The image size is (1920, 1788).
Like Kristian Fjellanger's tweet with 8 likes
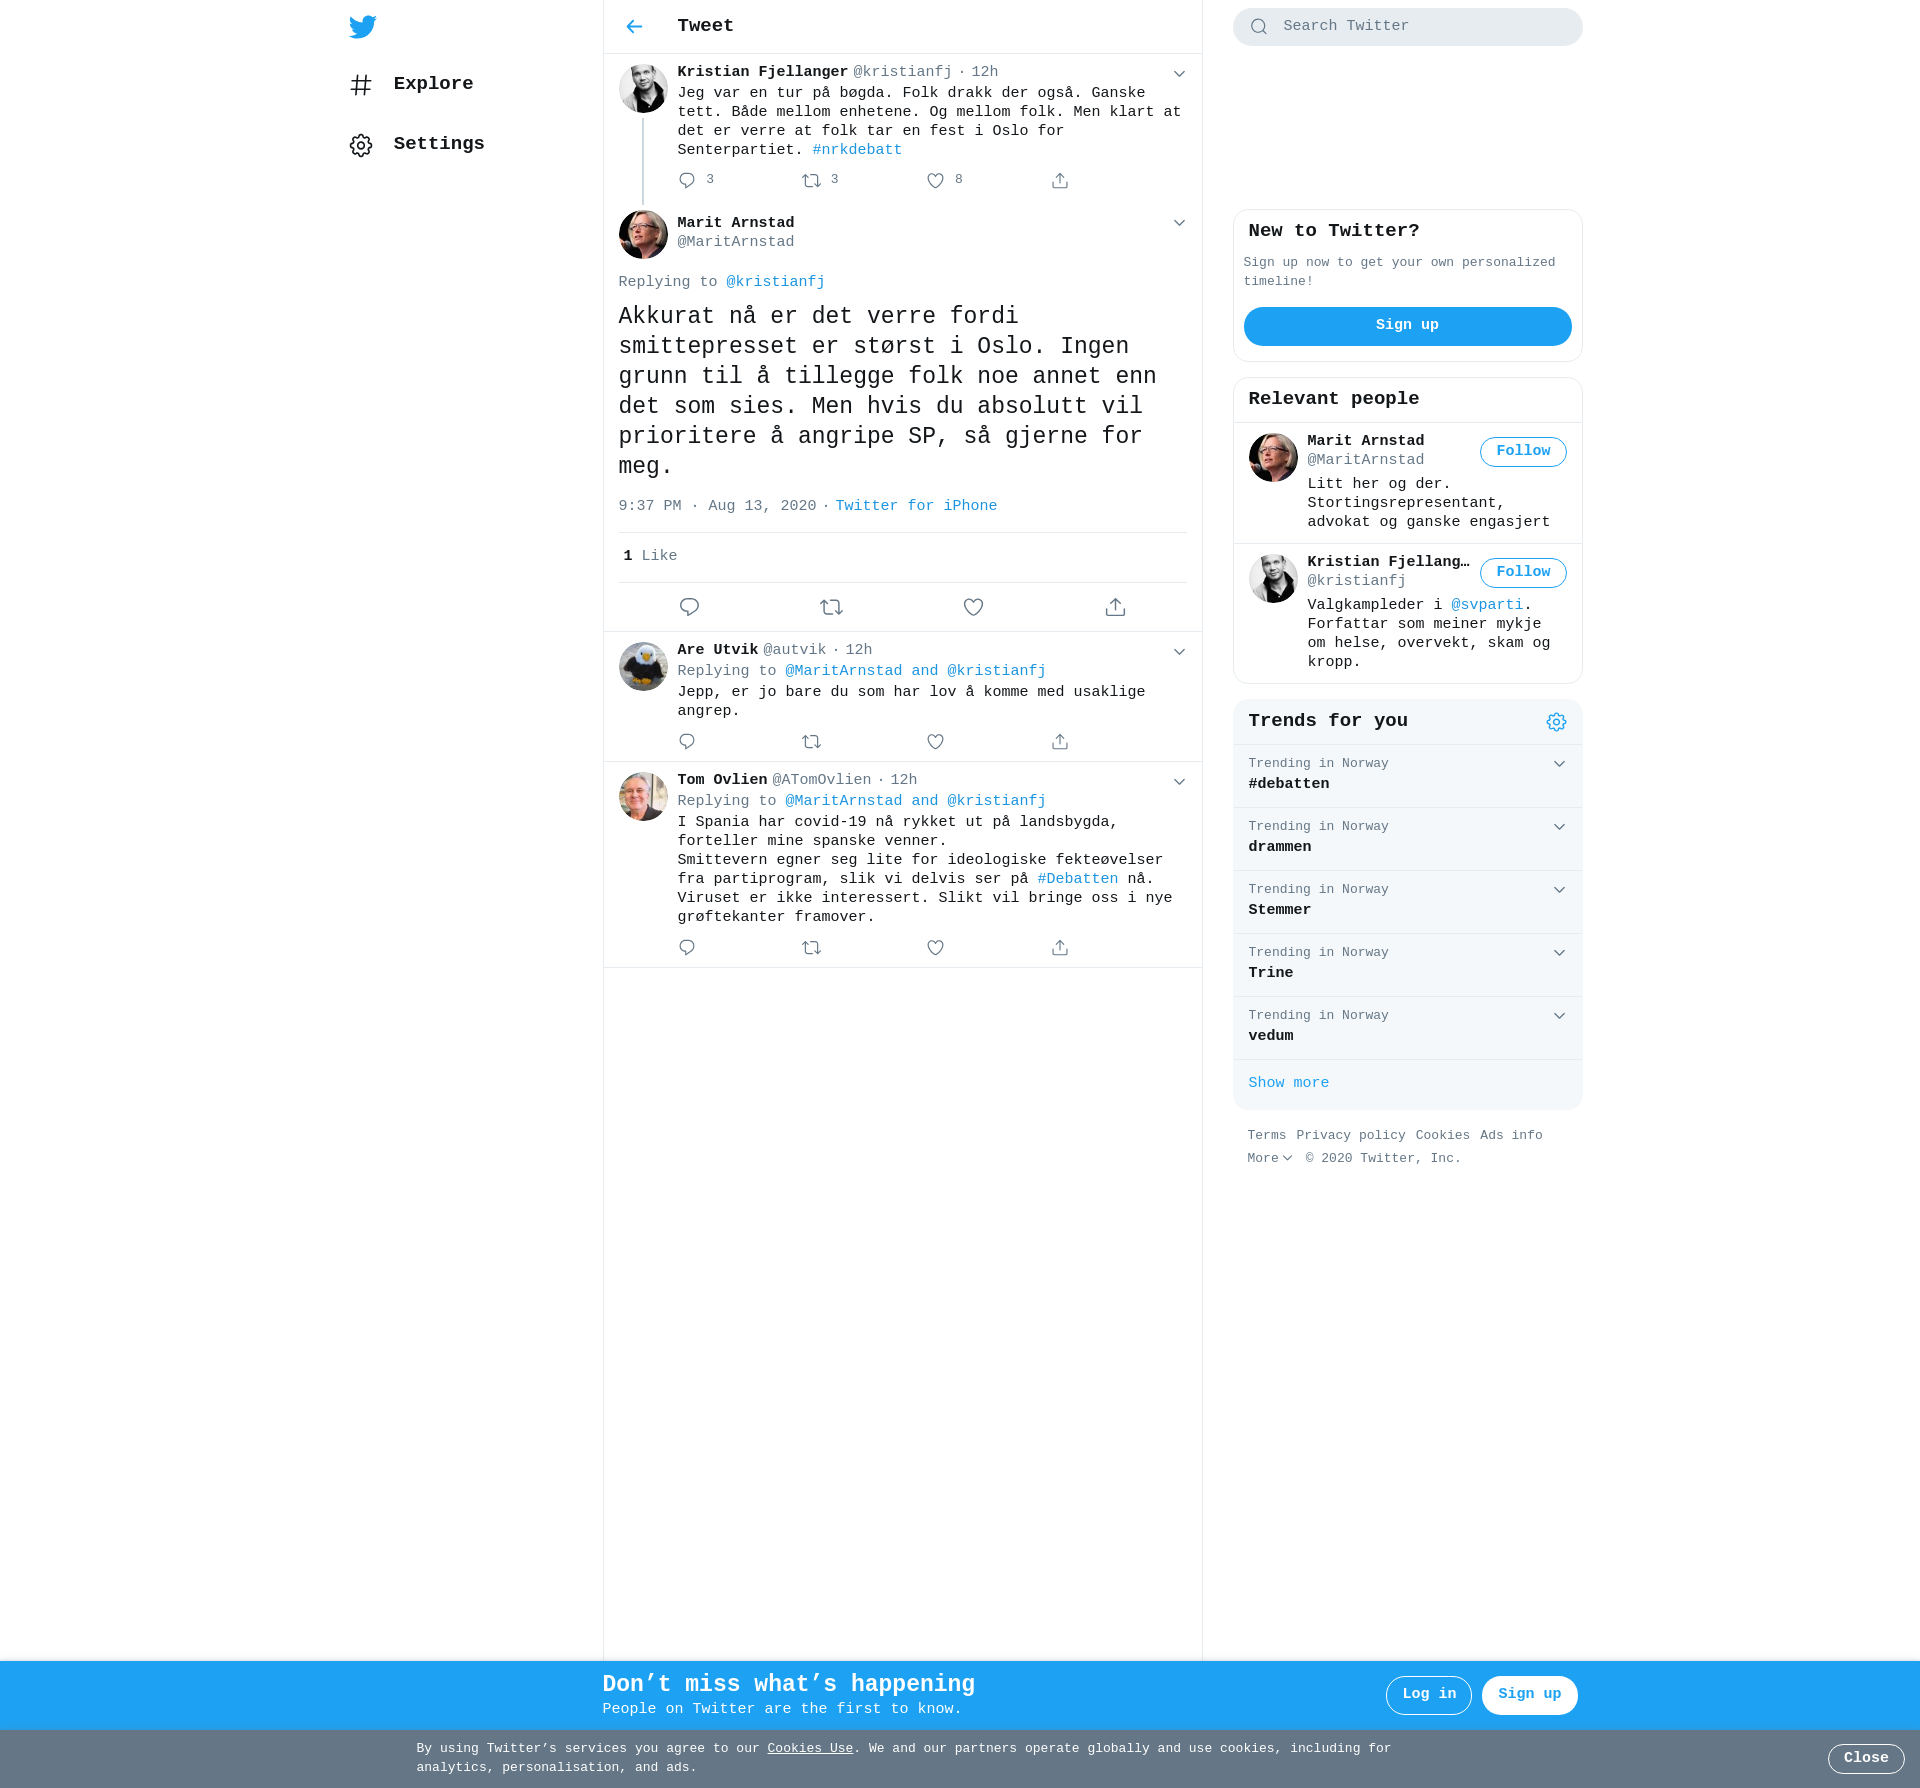935,181
